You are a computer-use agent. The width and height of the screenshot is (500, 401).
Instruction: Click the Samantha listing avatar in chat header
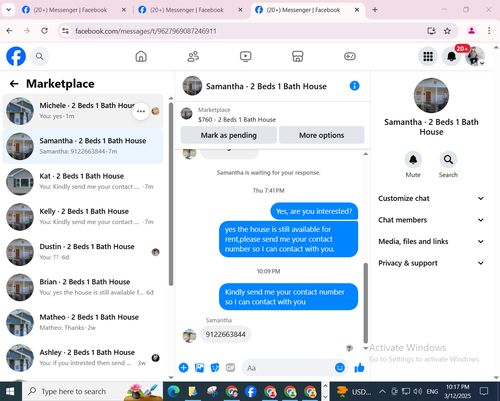click(x=192, y=86)
